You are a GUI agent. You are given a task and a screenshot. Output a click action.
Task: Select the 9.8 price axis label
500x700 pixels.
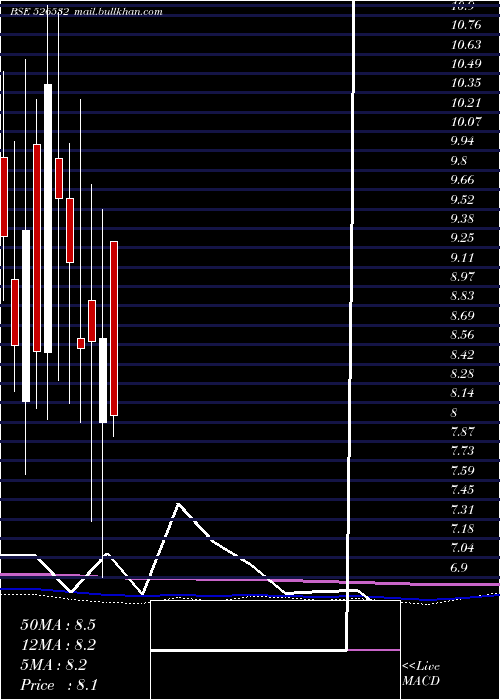click(x=459, y=161)
